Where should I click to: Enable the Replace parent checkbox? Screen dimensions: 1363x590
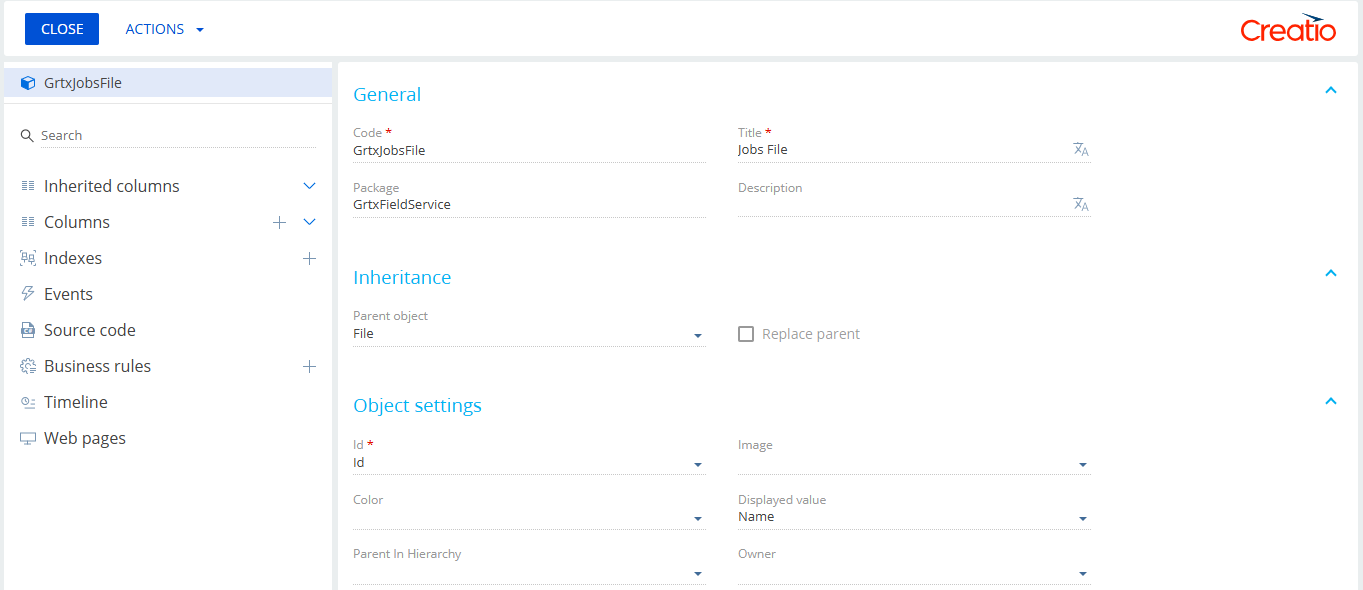coord(746,334)
